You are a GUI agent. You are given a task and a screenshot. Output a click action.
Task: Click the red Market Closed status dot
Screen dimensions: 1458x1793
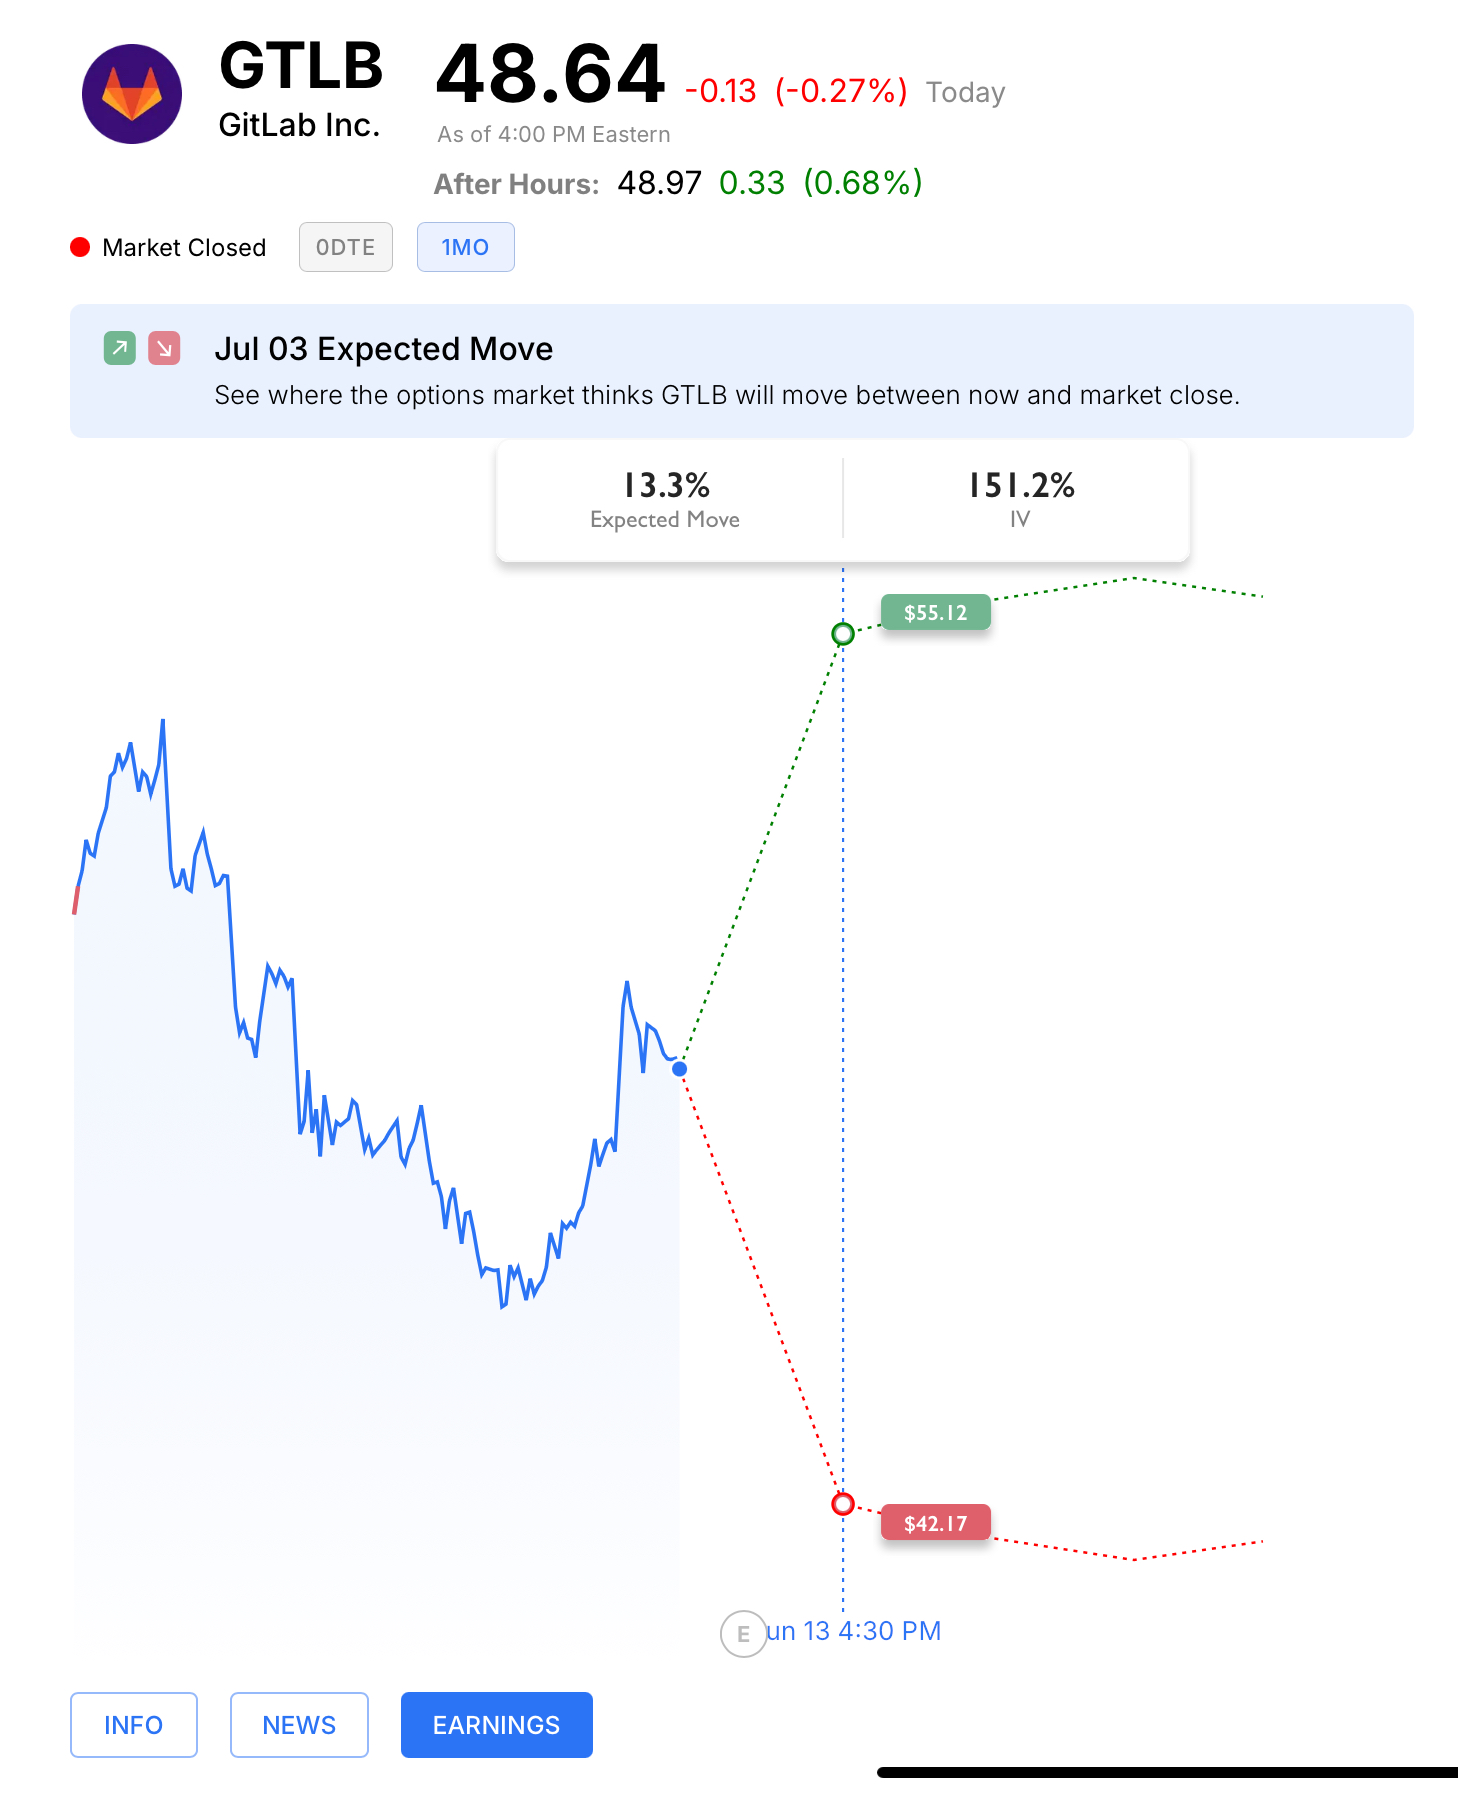coord(80,247)
